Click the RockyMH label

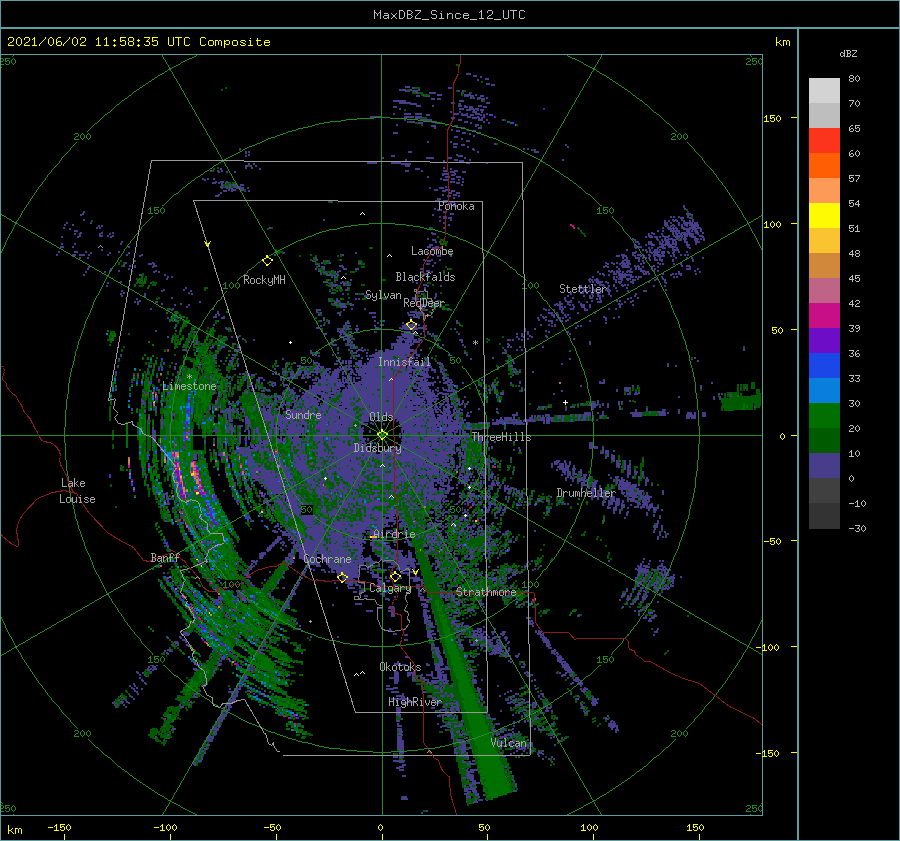coord(264,280)
